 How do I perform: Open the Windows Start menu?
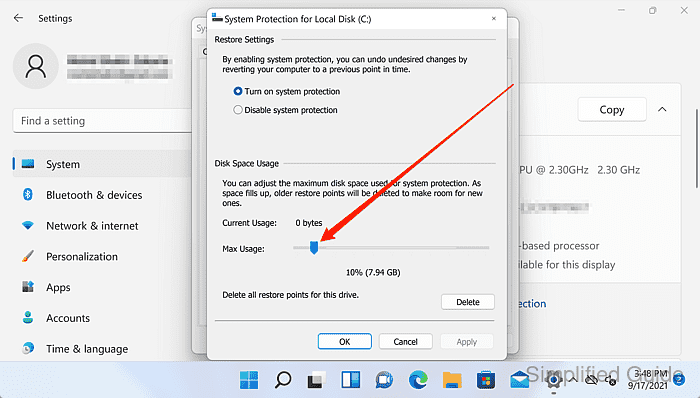[249, 380]
